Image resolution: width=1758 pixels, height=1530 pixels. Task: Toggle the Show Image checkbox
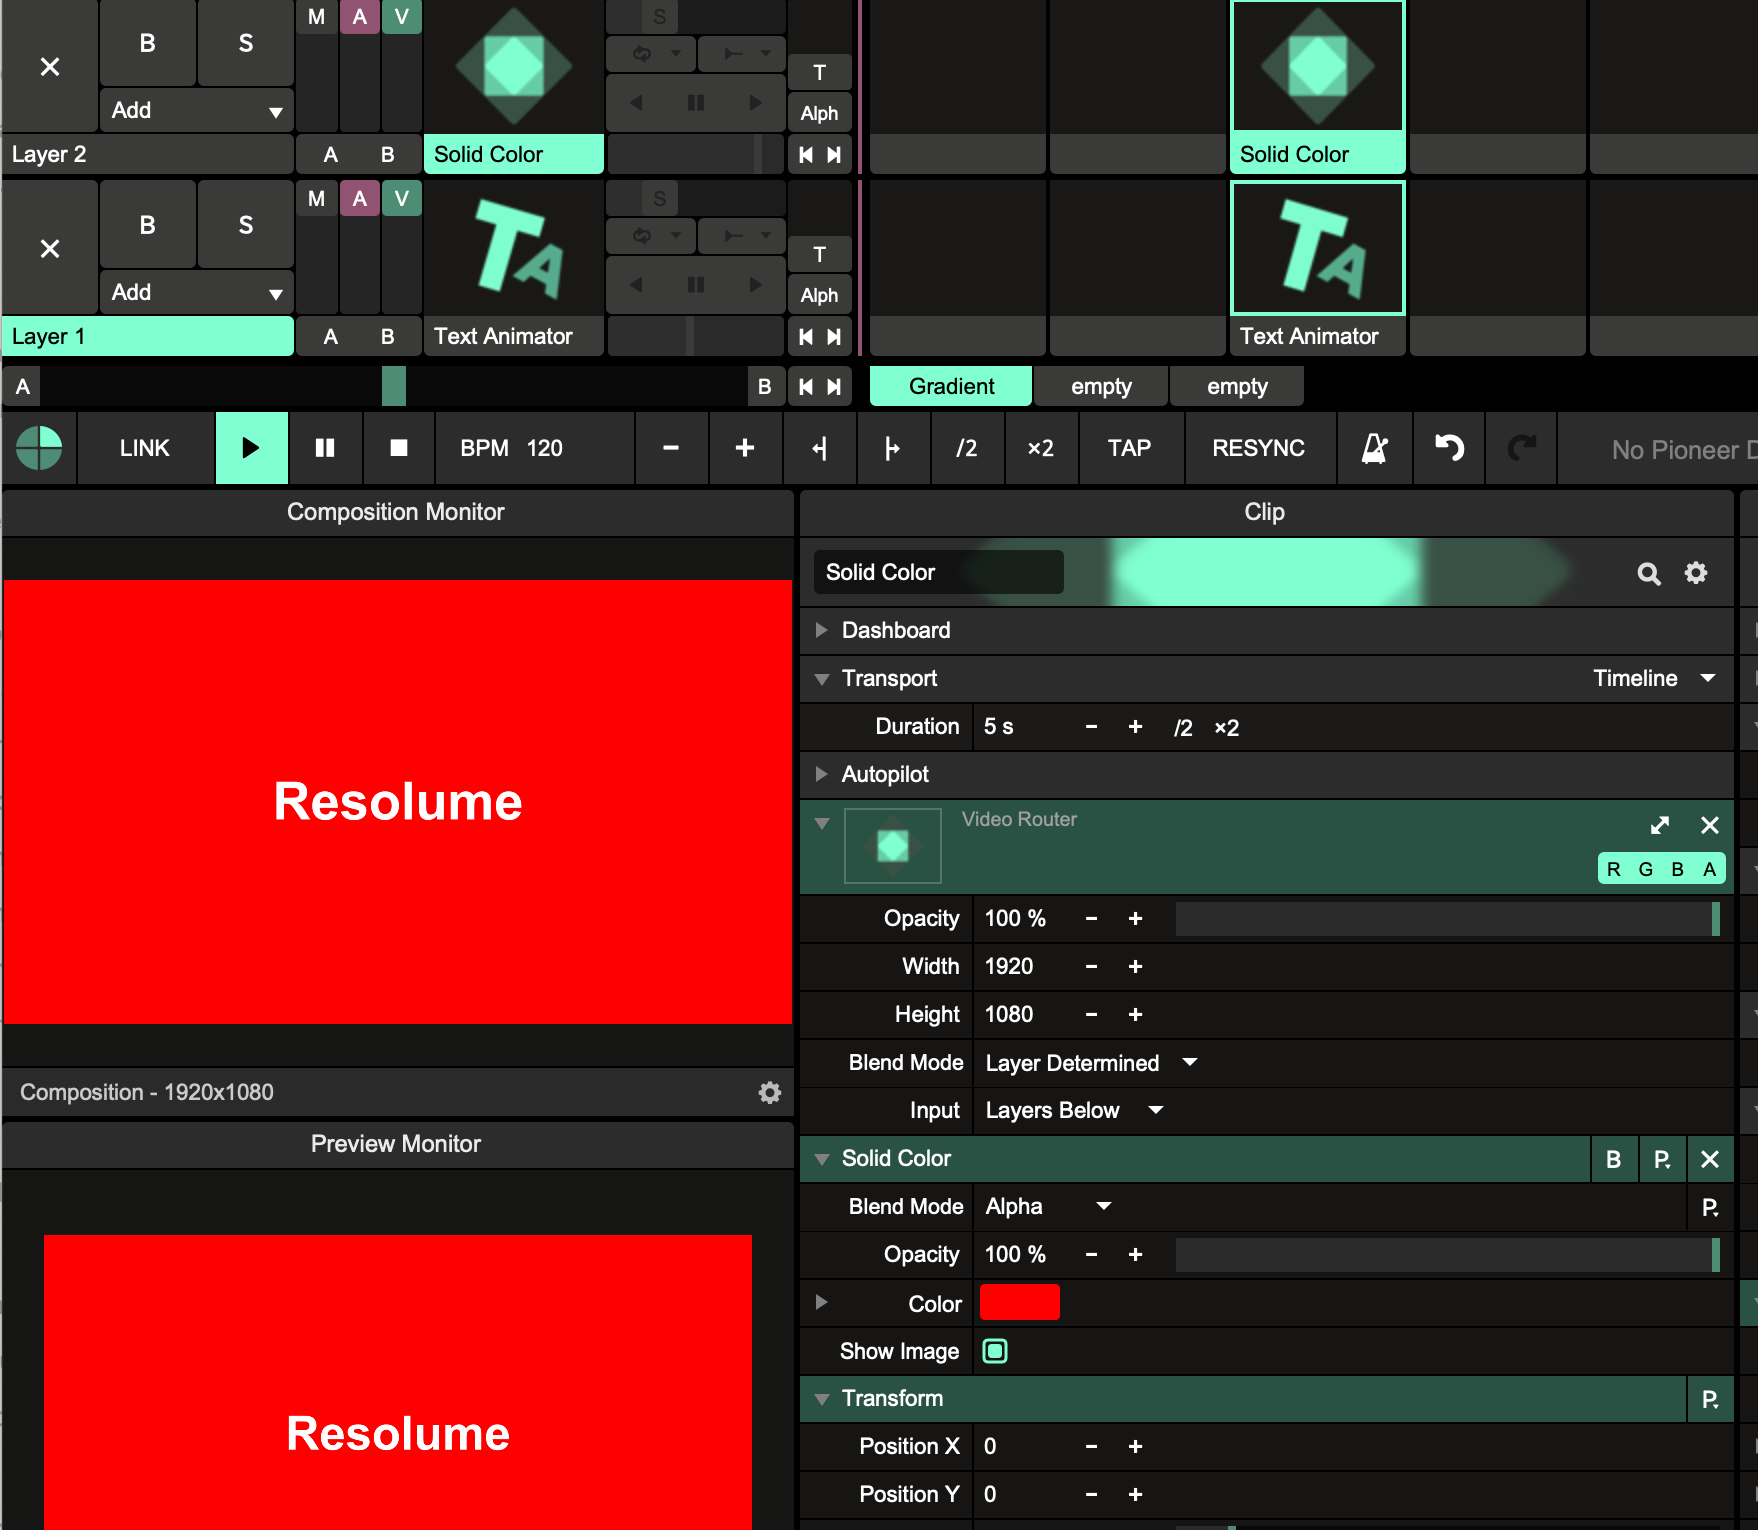click(x=995, y=1351)
